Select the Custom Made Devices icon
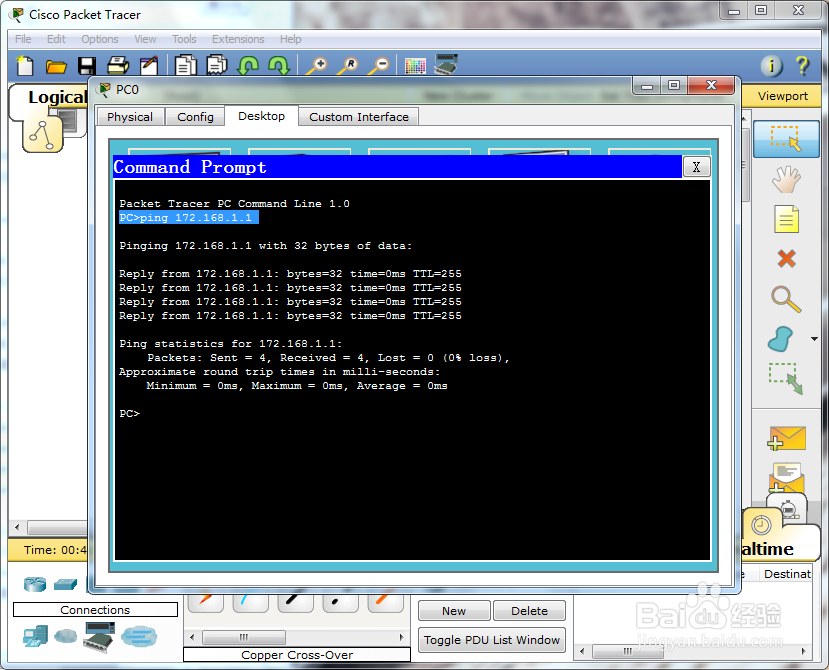Image resolution: width=829 pixels, height=670 pixels. [x=99, y=637]
